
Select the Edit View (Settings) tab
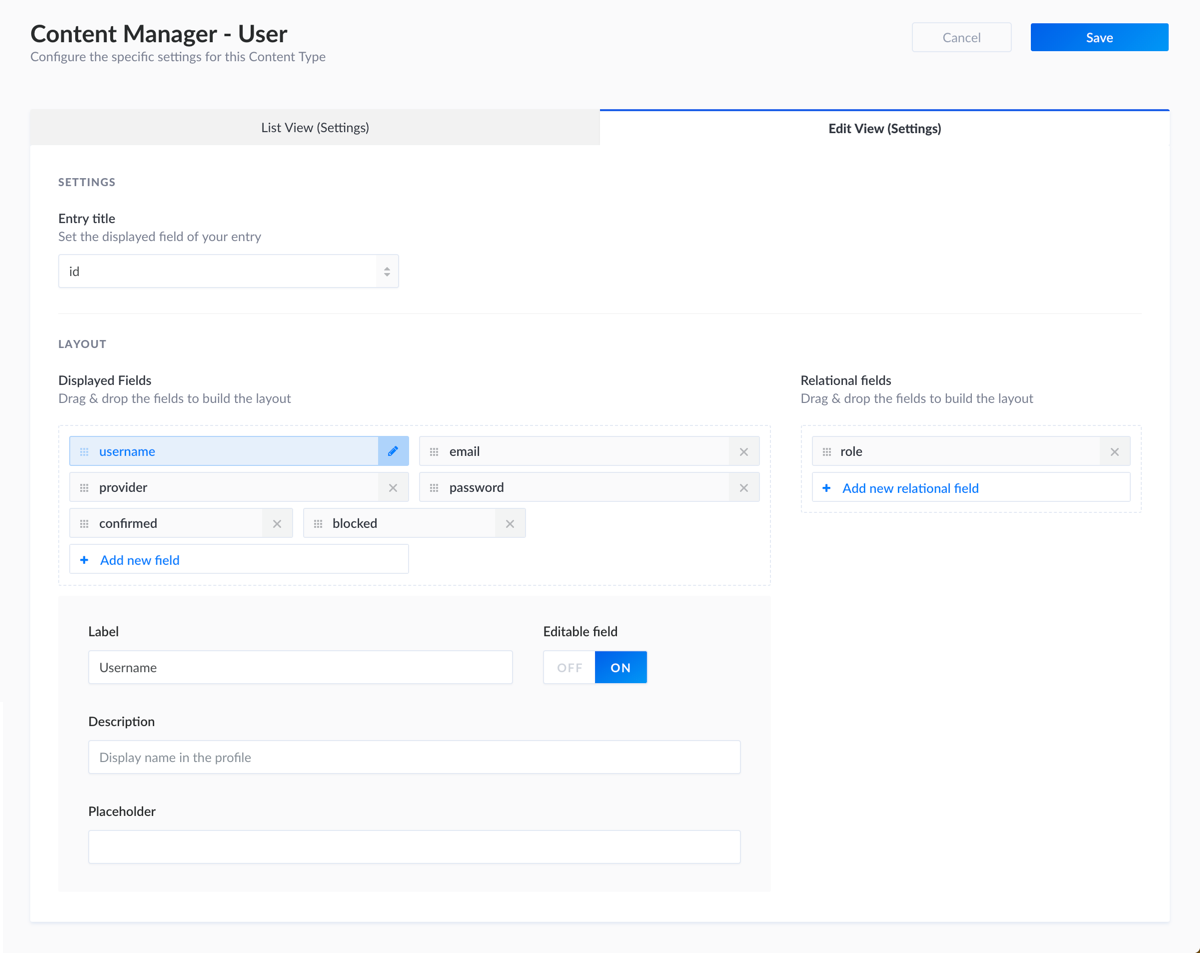coord(884,128)
